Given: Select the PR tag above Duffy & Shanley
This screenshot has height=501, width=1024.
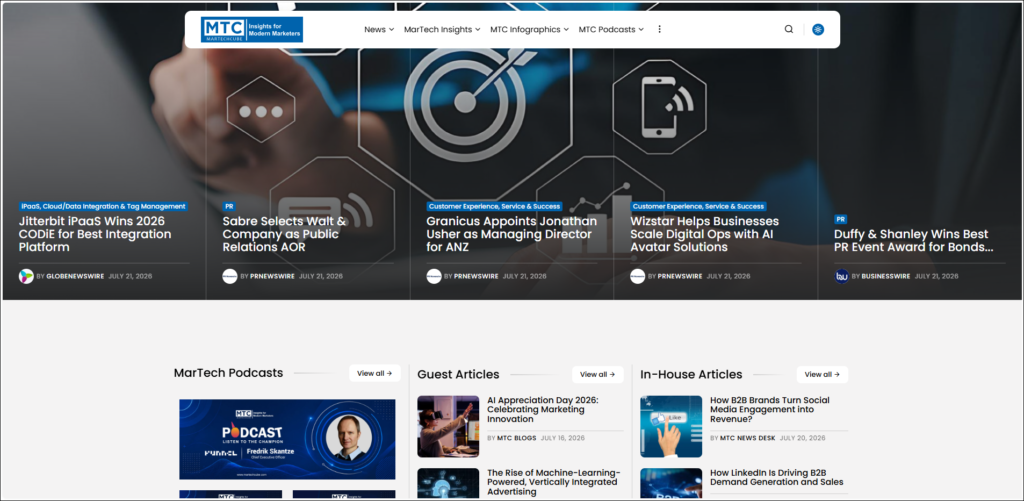Looking at the screenshot, I should 840,219.
